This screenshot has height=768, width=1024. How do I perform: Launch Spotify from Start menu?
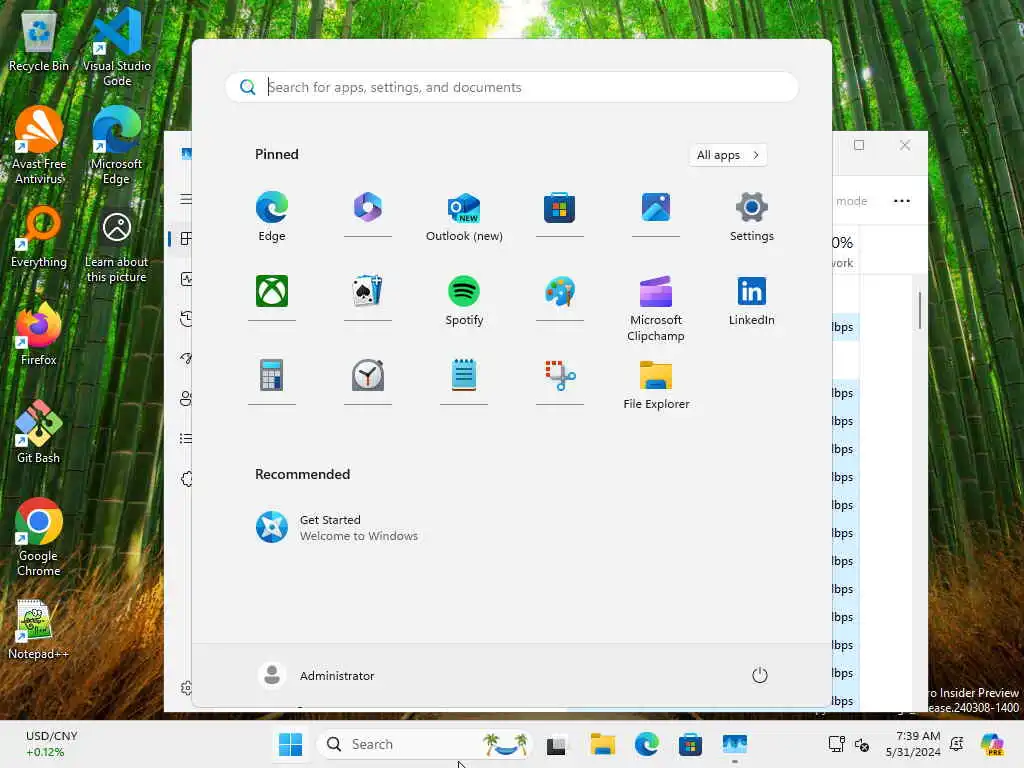coord(464,300)
